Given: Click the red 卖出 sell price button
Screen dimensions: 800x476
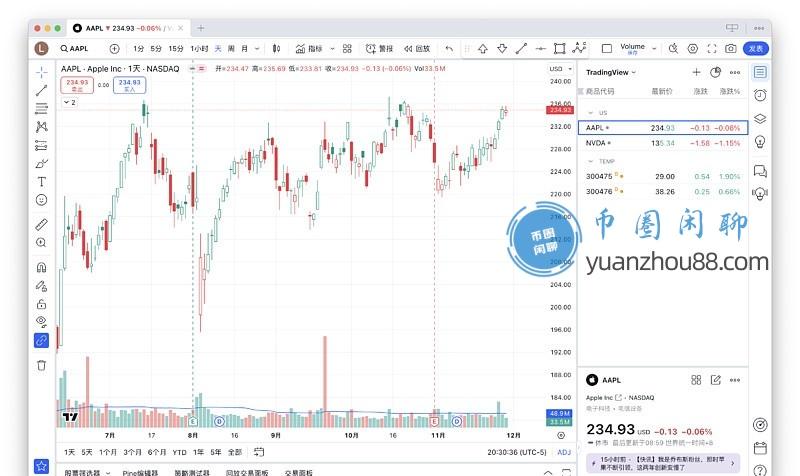Looking at the screenshot, I should click(x=77, y=85).
